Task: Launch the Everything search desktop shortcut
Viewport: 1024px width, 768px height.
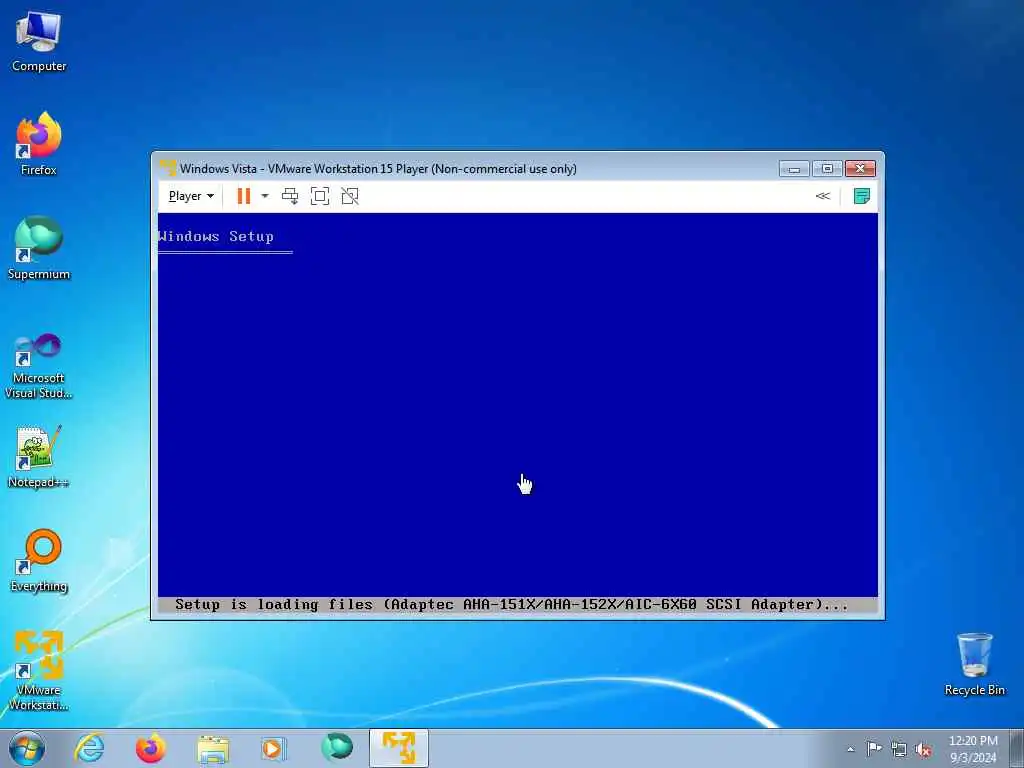Action: [x=39, y=560]
